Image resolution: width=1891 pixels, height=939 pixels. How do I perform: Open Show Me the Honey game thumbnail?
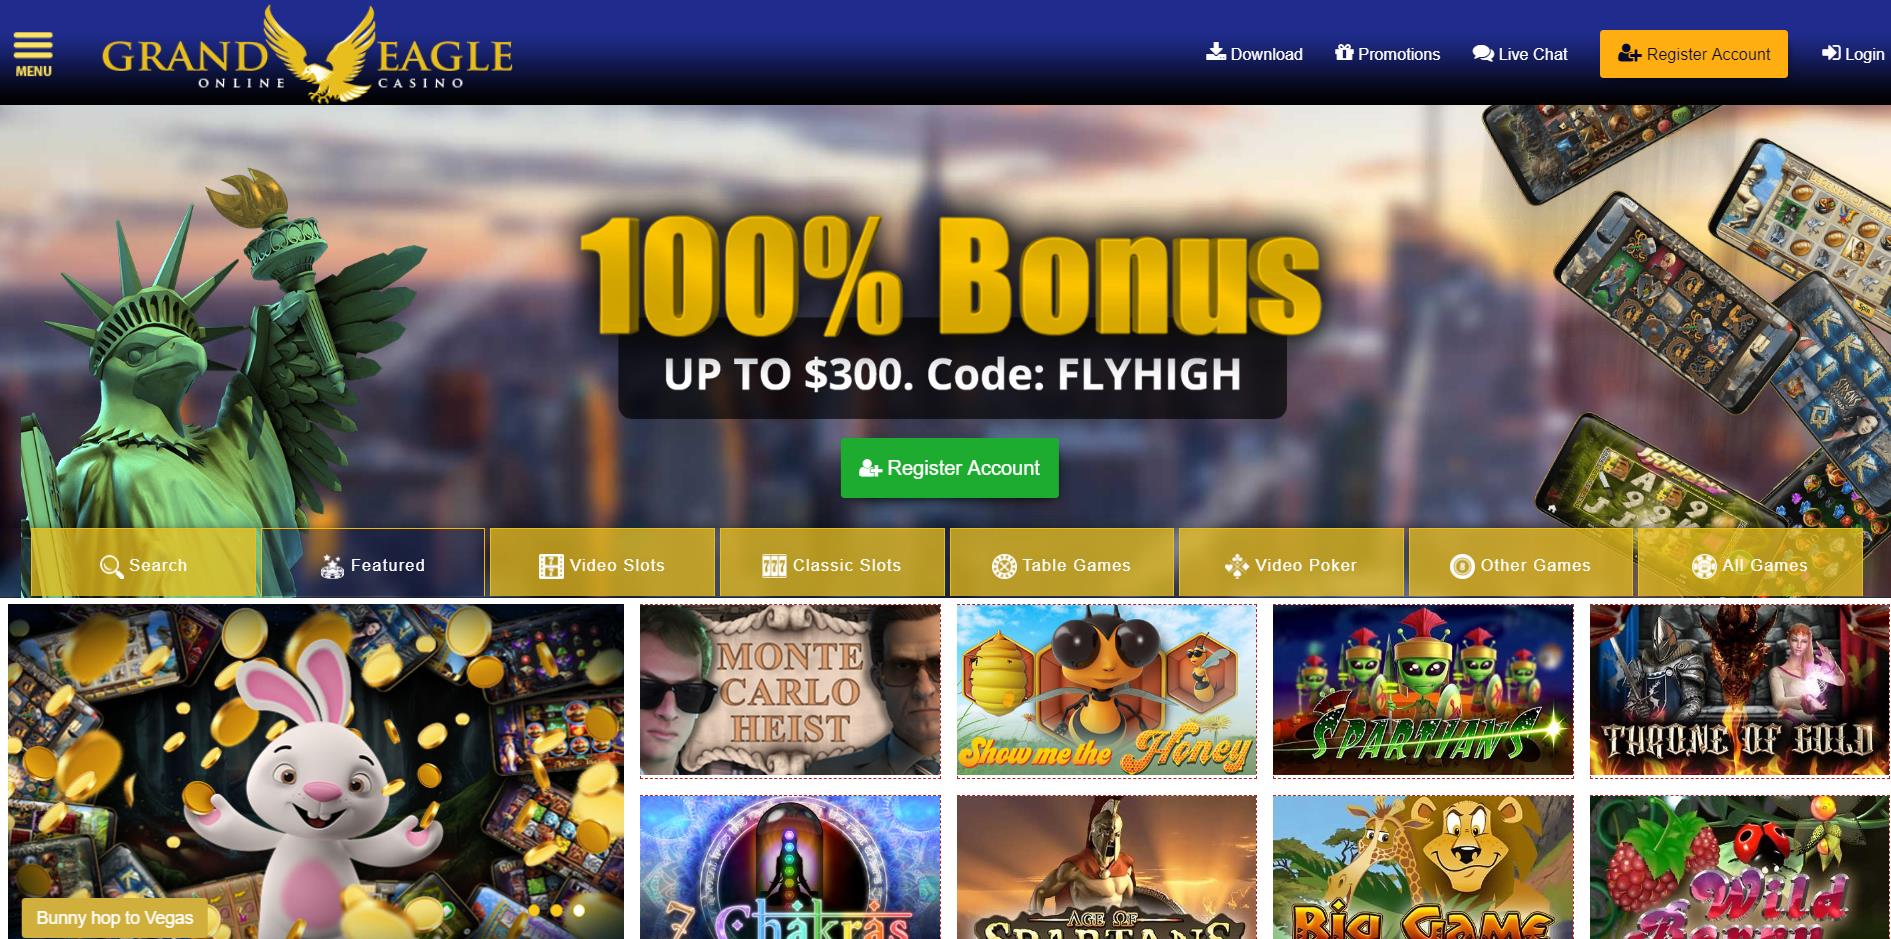coord(1107,690)
